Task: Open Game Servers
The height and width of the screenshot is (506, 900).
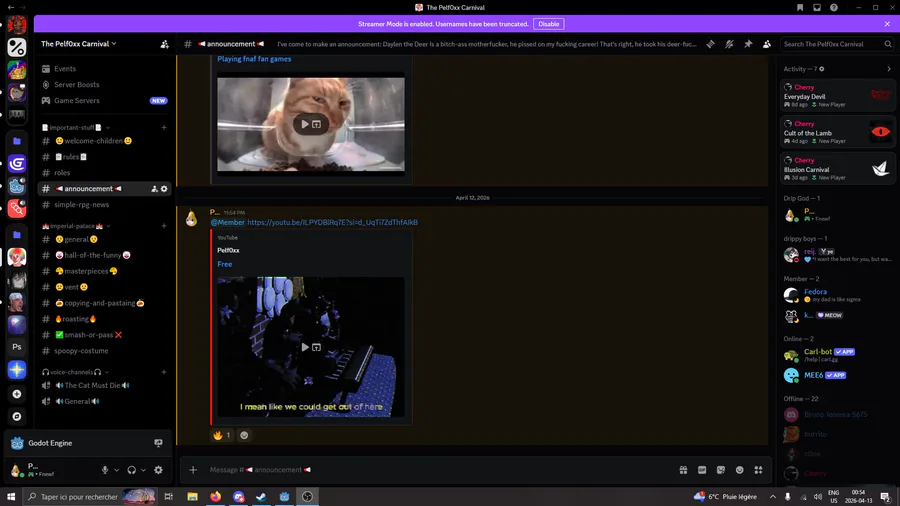Action: point(104,100)
